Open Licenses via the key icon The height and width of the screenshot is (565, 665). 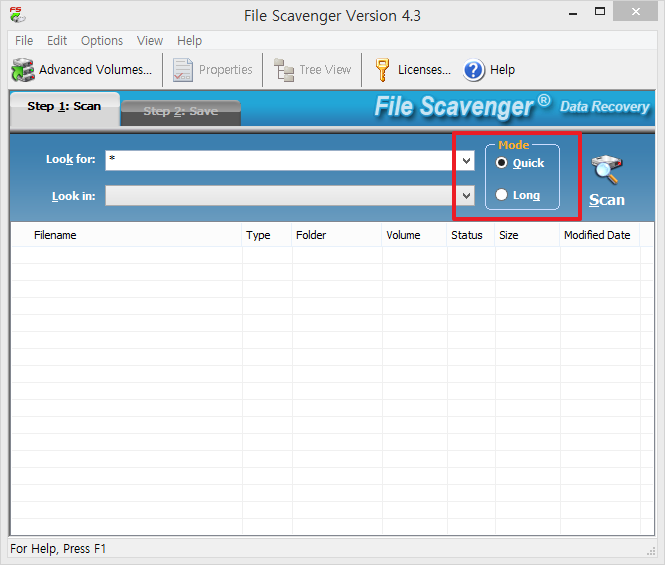[x=382, y=70]
